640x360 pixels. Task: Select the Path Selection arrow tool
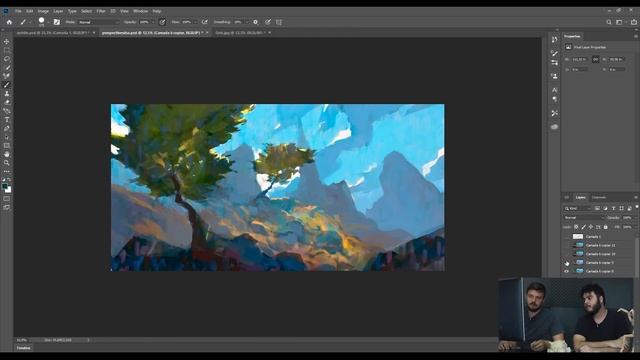tap(7, 137)
